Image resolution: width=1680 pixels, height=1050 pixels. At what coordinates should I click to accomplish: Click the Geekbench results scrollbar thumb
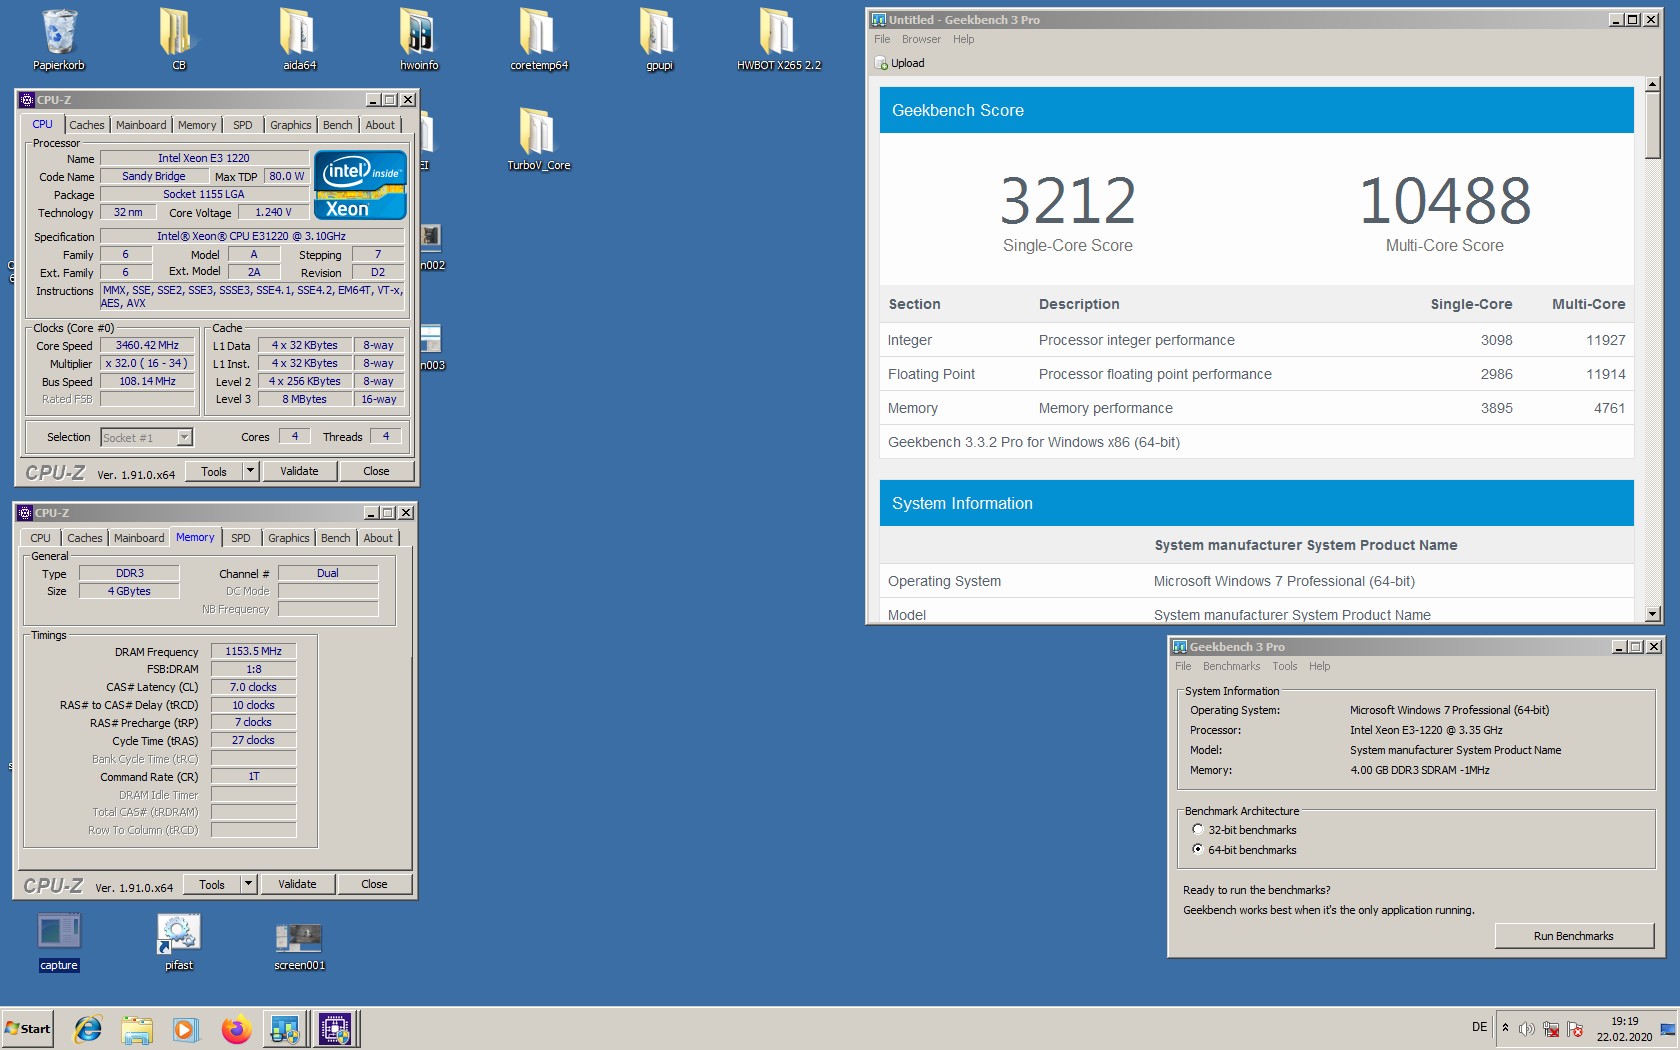coord(1653,126)
